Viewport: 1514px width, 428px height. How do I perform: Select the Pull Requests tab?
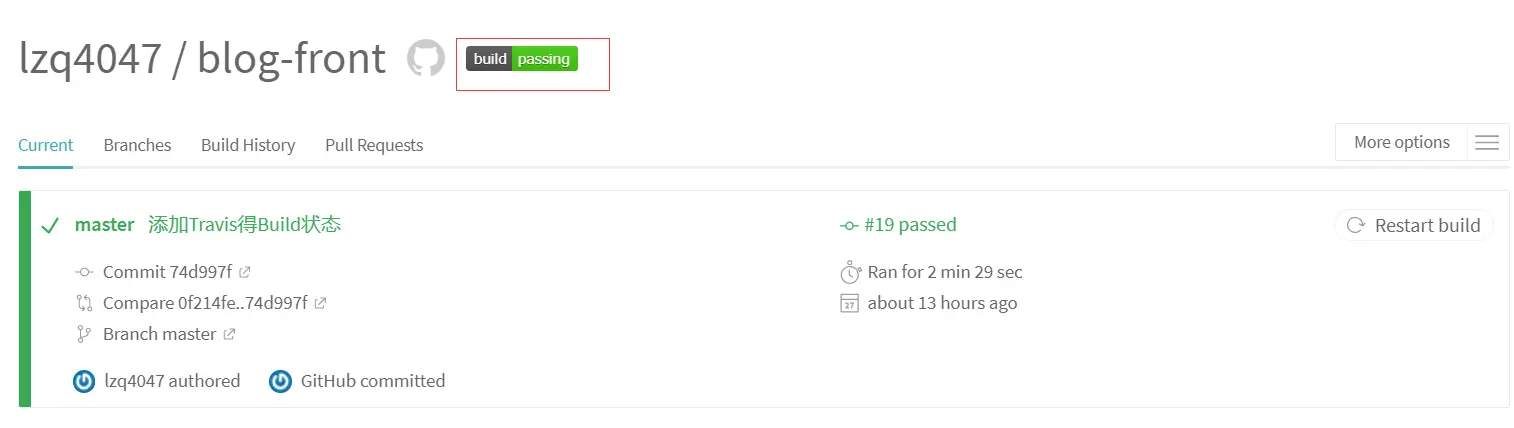point(374,145)
